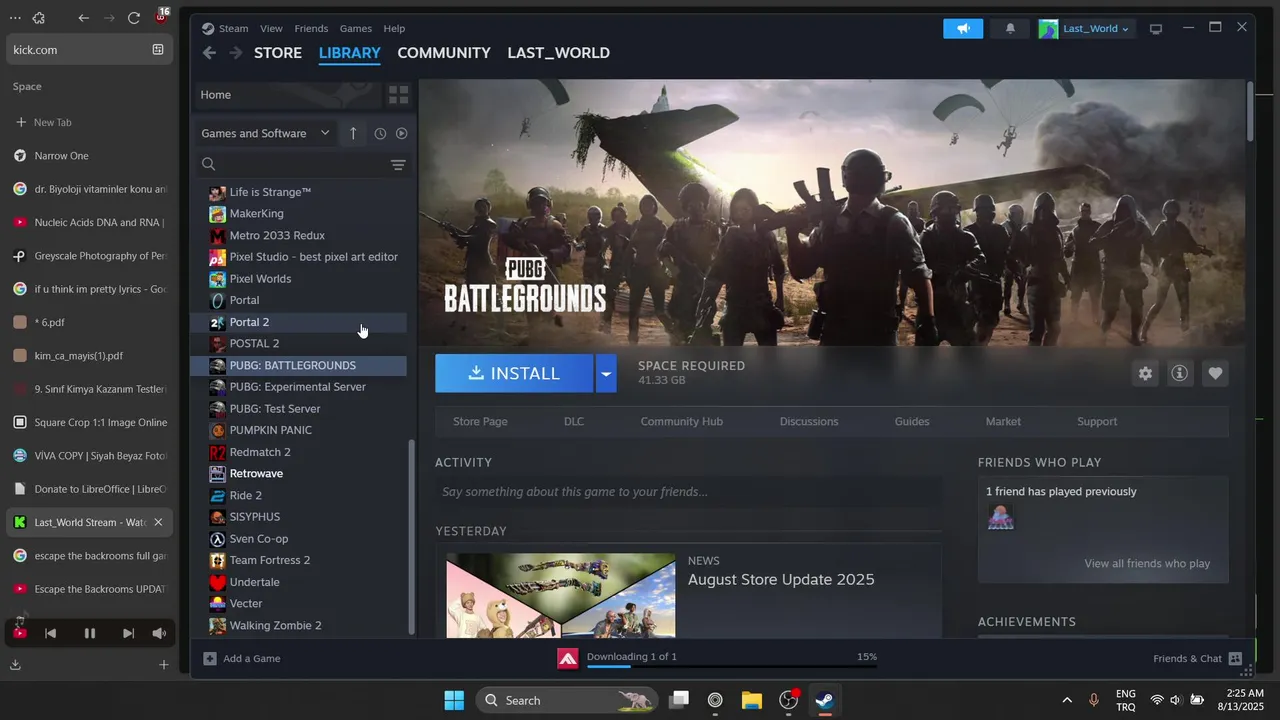Click the Steam announcements megaphone button
This screenshot has width=1280, height=720.
click(x=963, y=28)
